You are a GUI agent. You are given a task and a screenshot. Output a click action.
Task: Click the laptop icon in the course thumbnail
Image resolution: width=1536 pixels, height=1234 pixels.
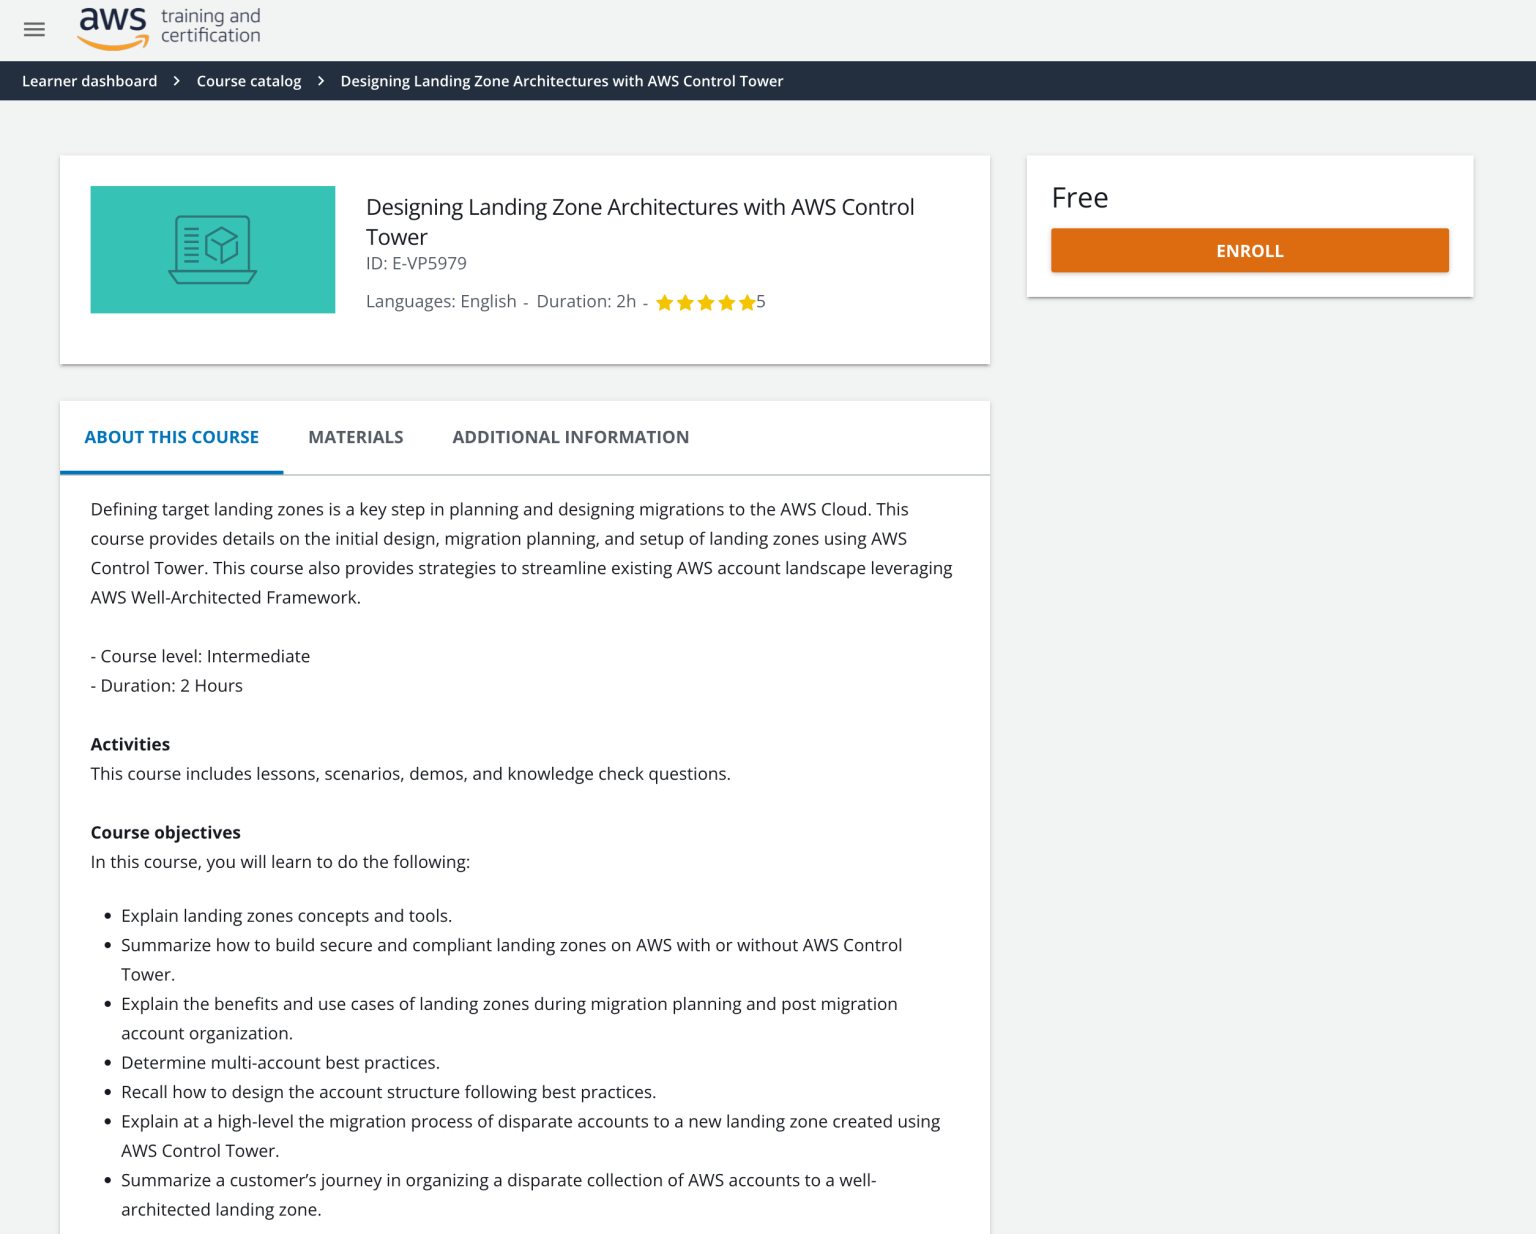212,249
